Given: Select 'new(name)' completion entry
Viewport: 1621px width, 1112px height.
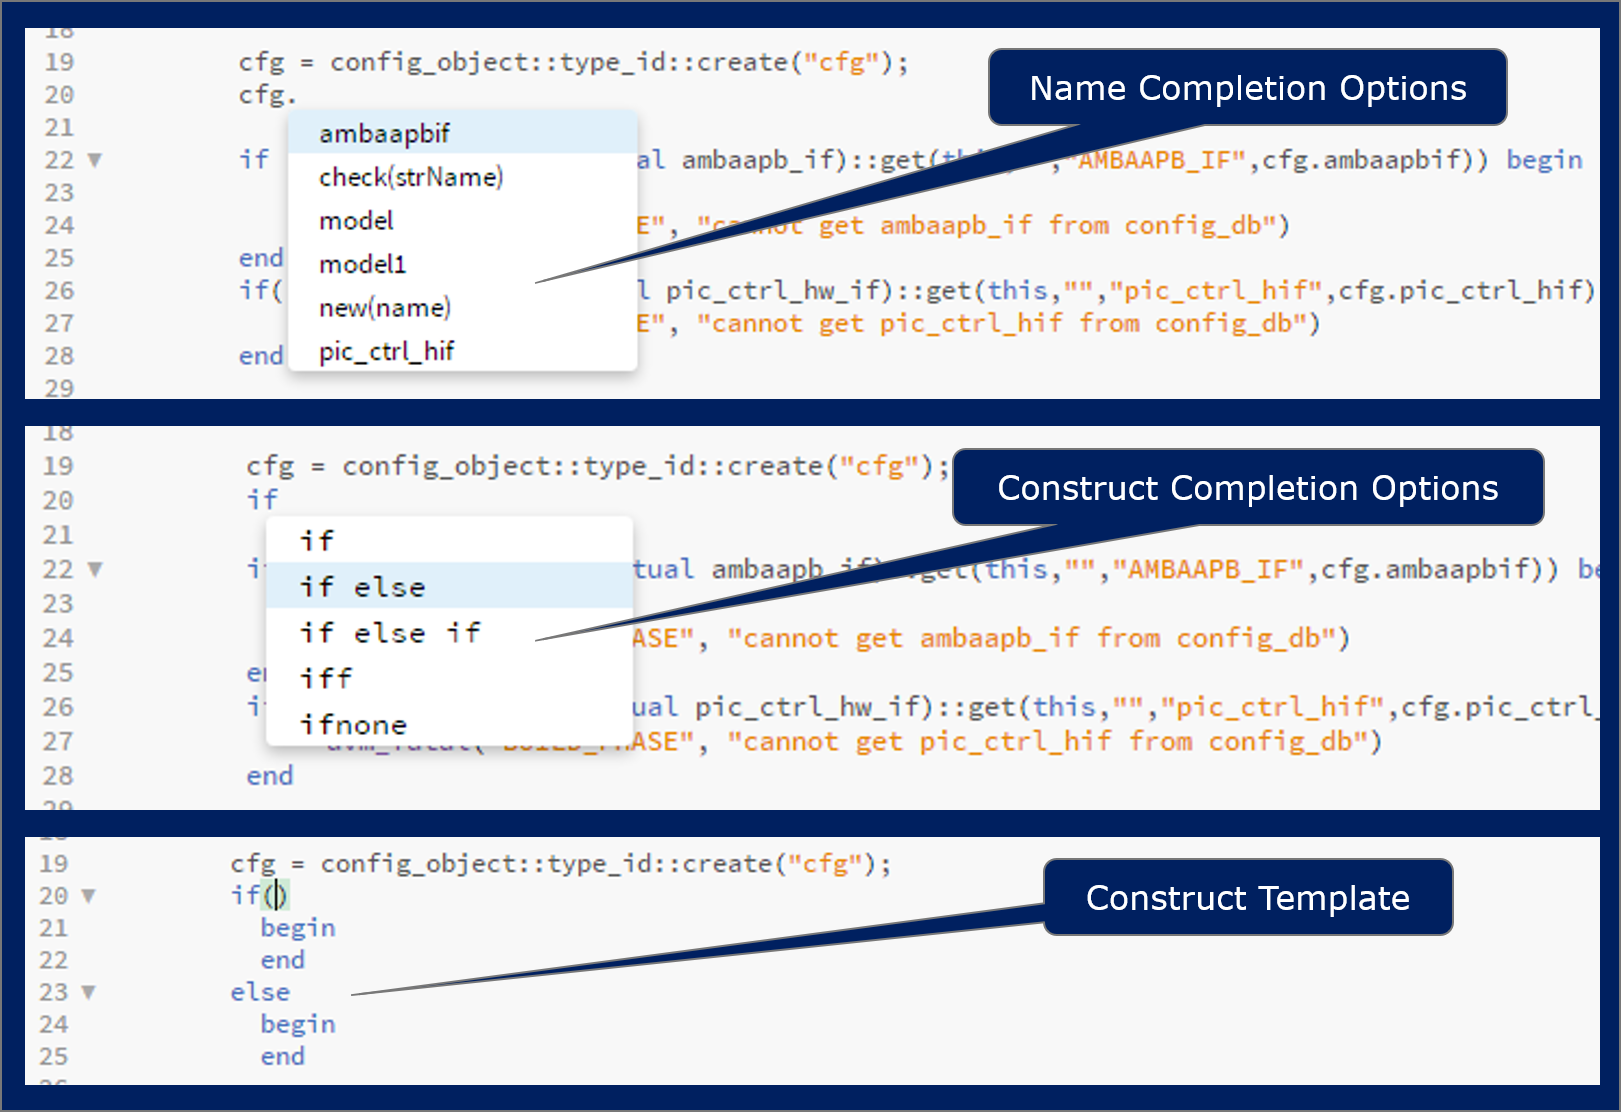Looking at the screenshot, I should tap(462, 308).
